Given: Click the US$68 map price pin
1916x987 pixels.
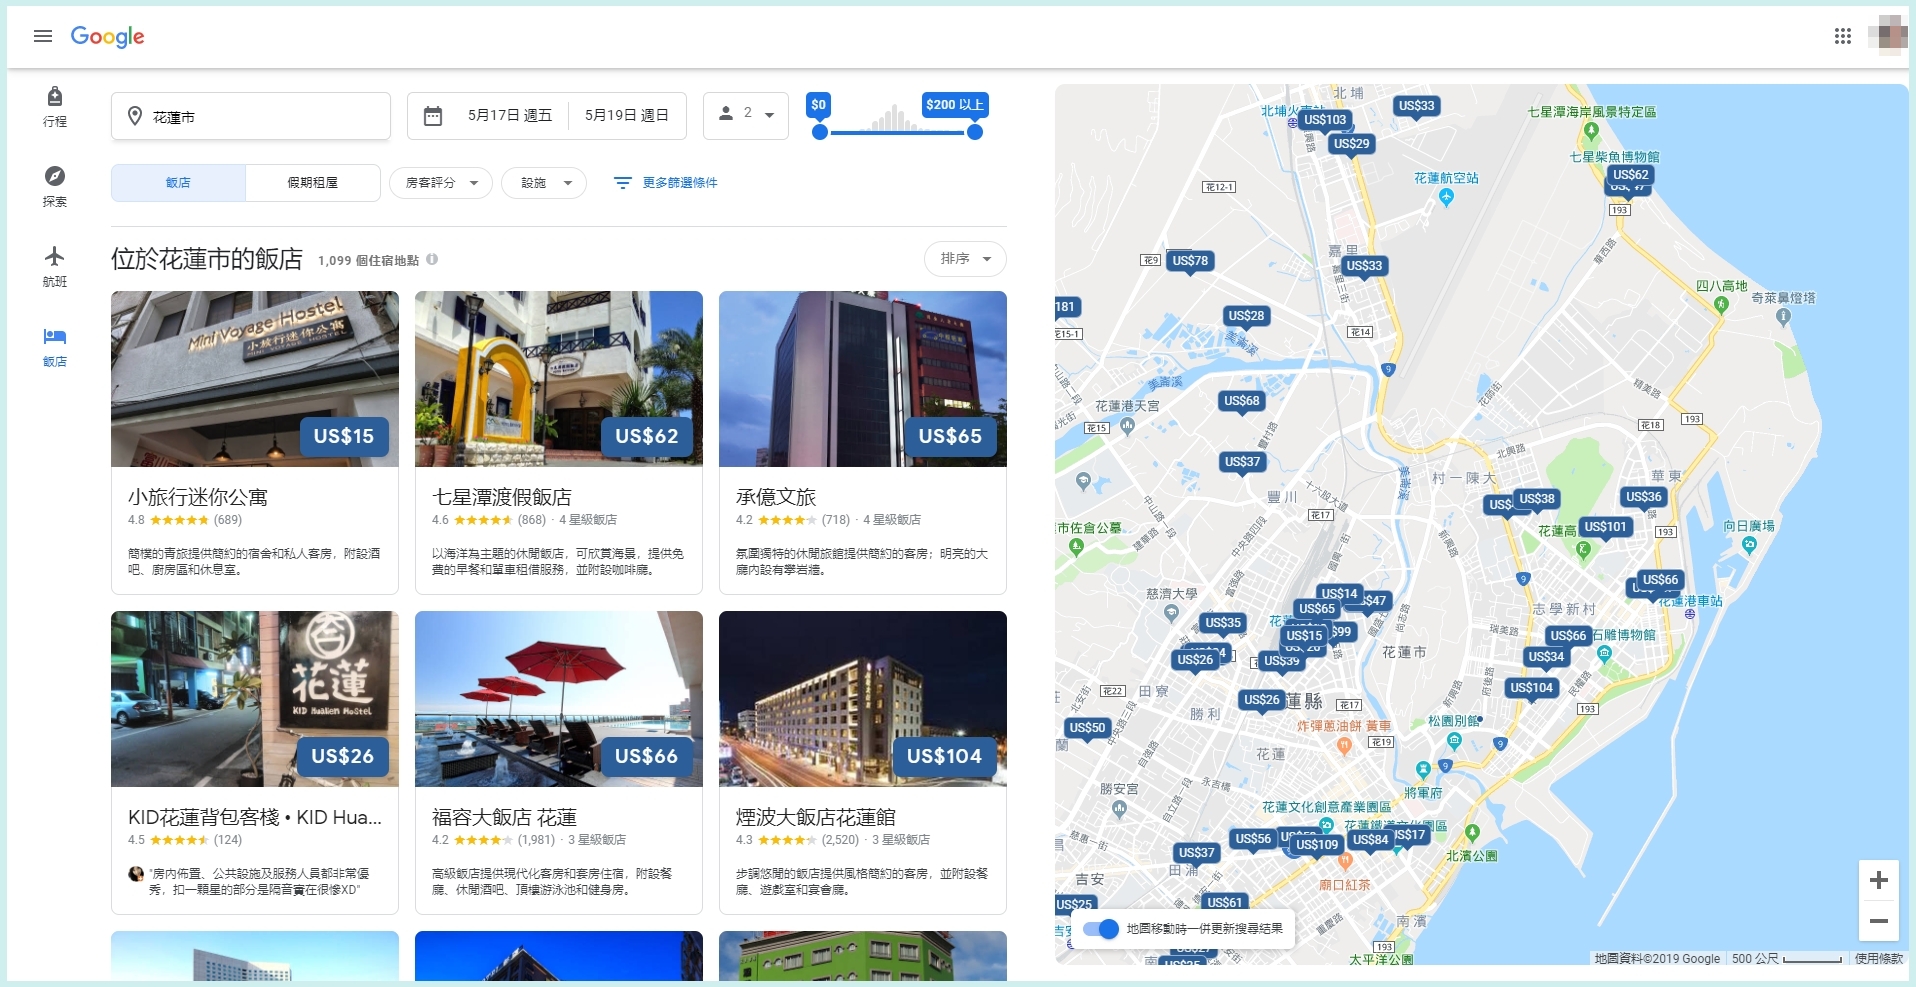Looking at the screenshot, I should pos(1242,401).
